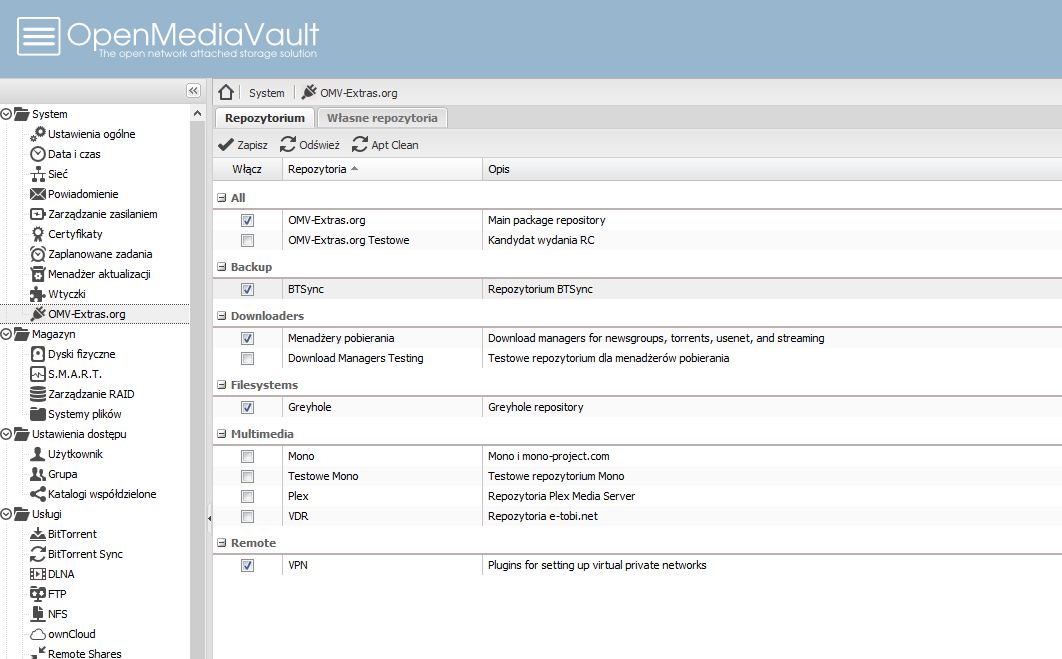Screen dimensions: 1062x659
Task: Open Remote Shares in the tree
Action: 85,654
